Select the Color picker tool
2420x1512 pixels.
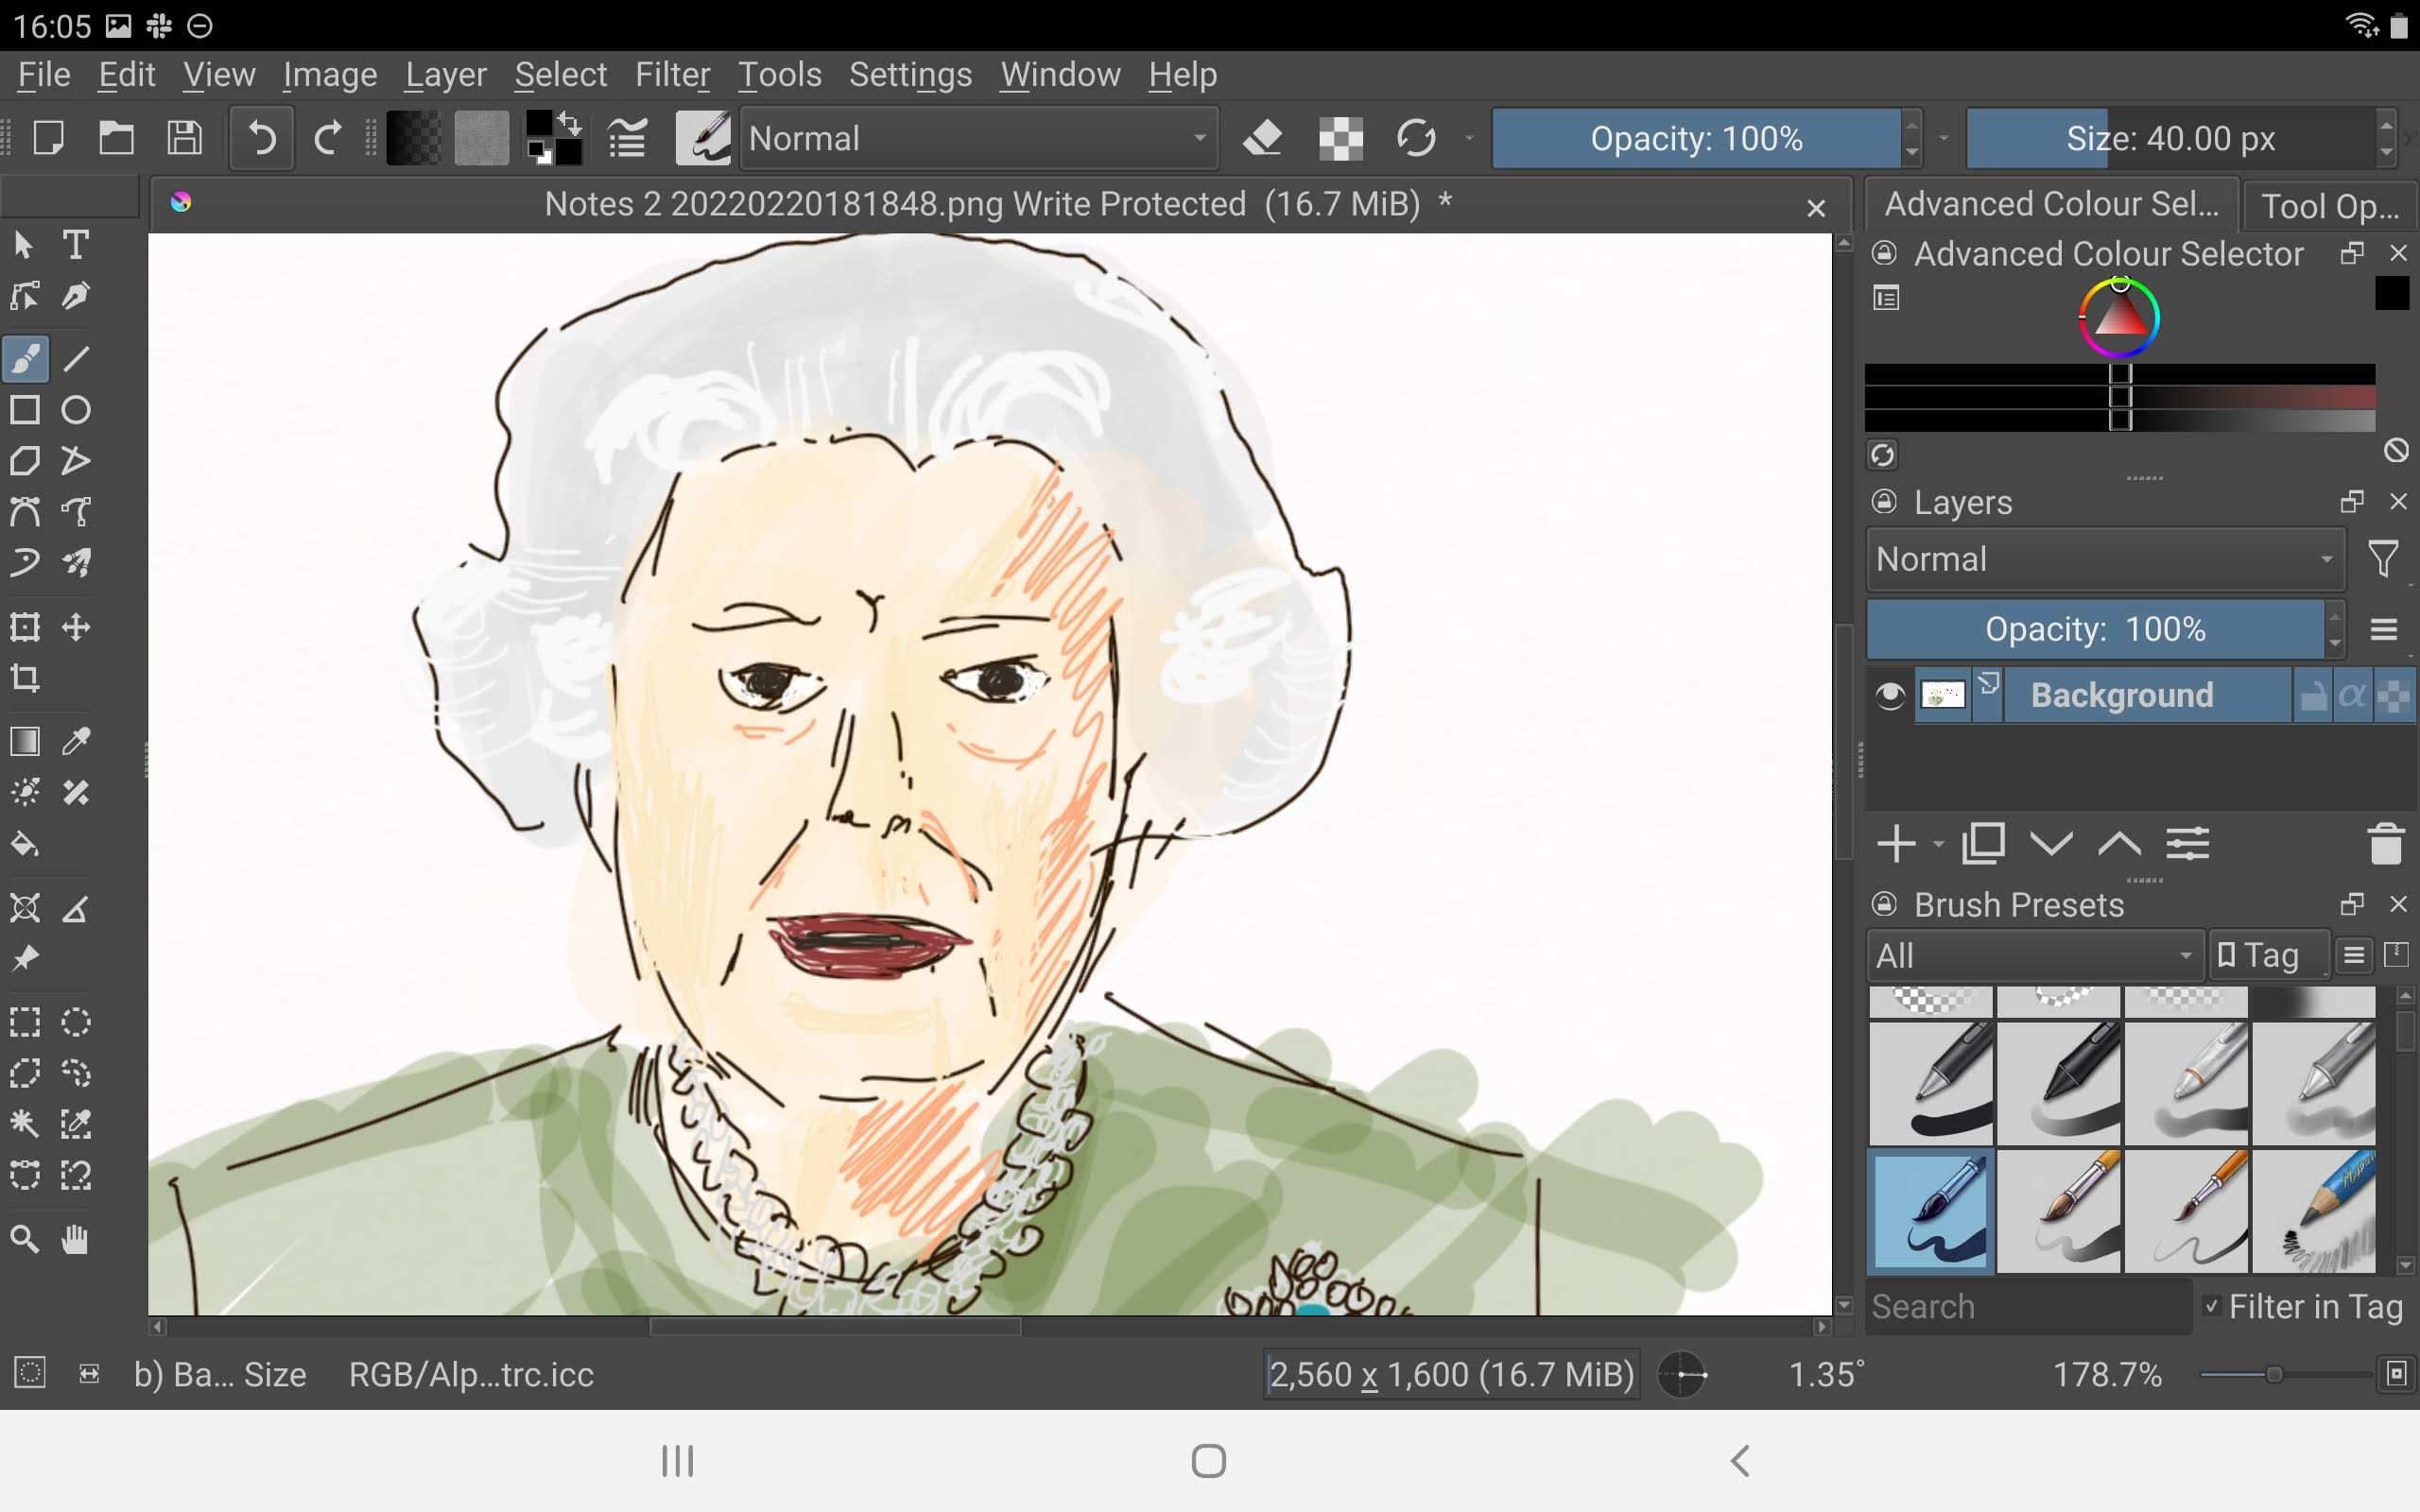click(x=75, y=740)
